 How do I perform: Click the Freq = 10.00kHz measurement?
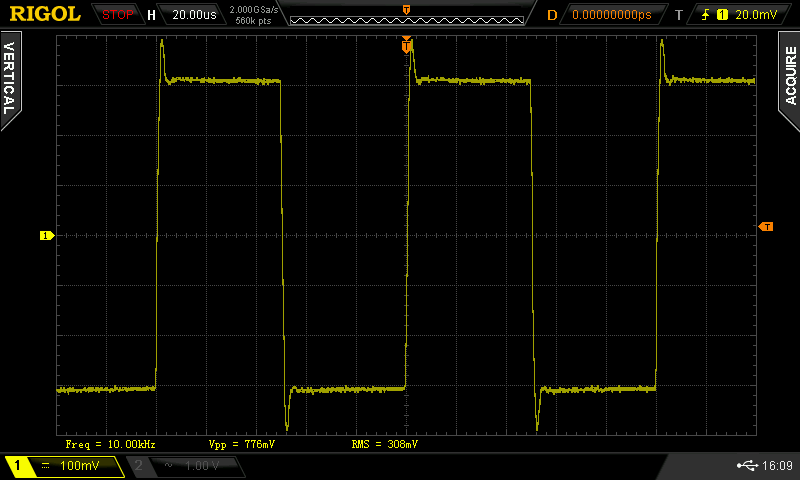pos(110,444)
